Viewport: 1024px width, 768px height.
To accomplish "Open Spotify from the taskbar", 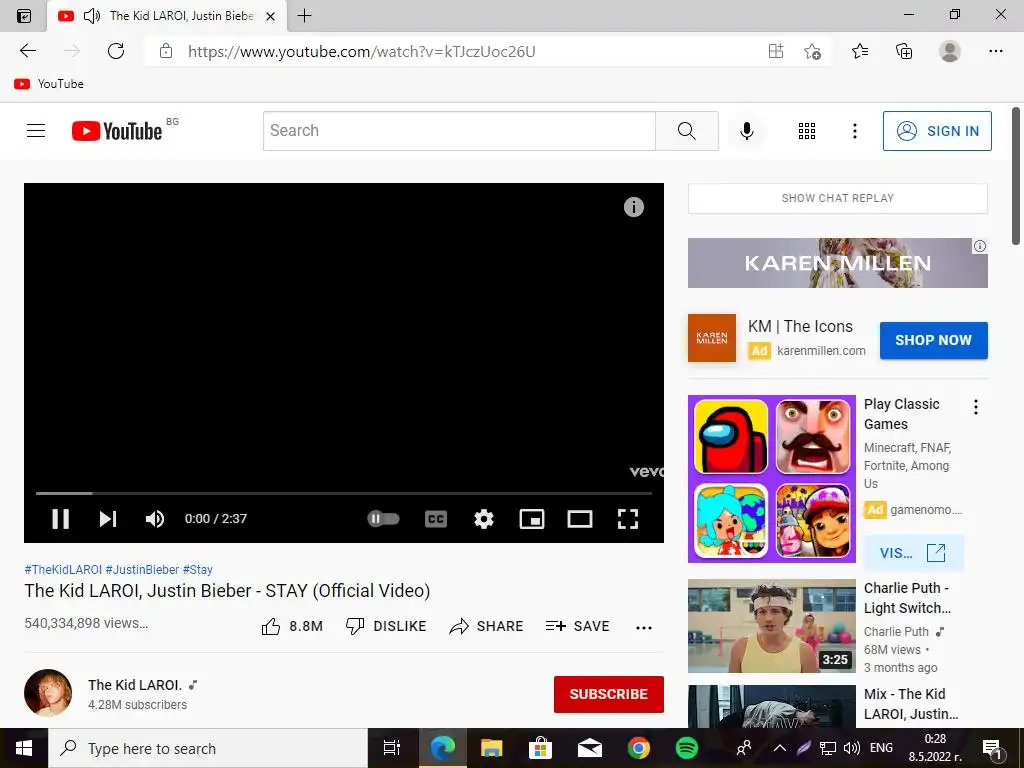I will coord(686,748).
